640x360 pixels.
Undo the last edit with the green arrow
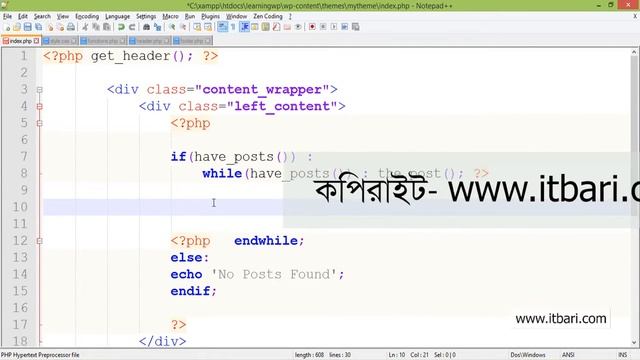coord(121,27)
